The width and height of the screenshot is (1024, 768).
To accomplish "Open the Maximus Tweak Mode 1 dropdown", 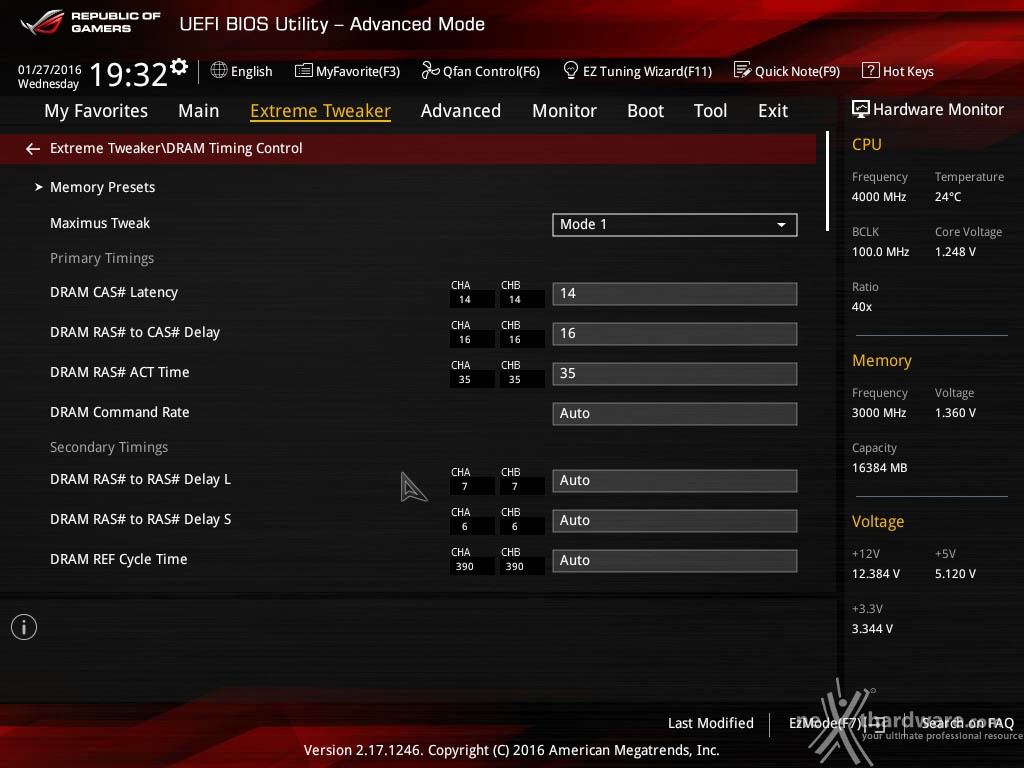I will [x=675, y=225].
